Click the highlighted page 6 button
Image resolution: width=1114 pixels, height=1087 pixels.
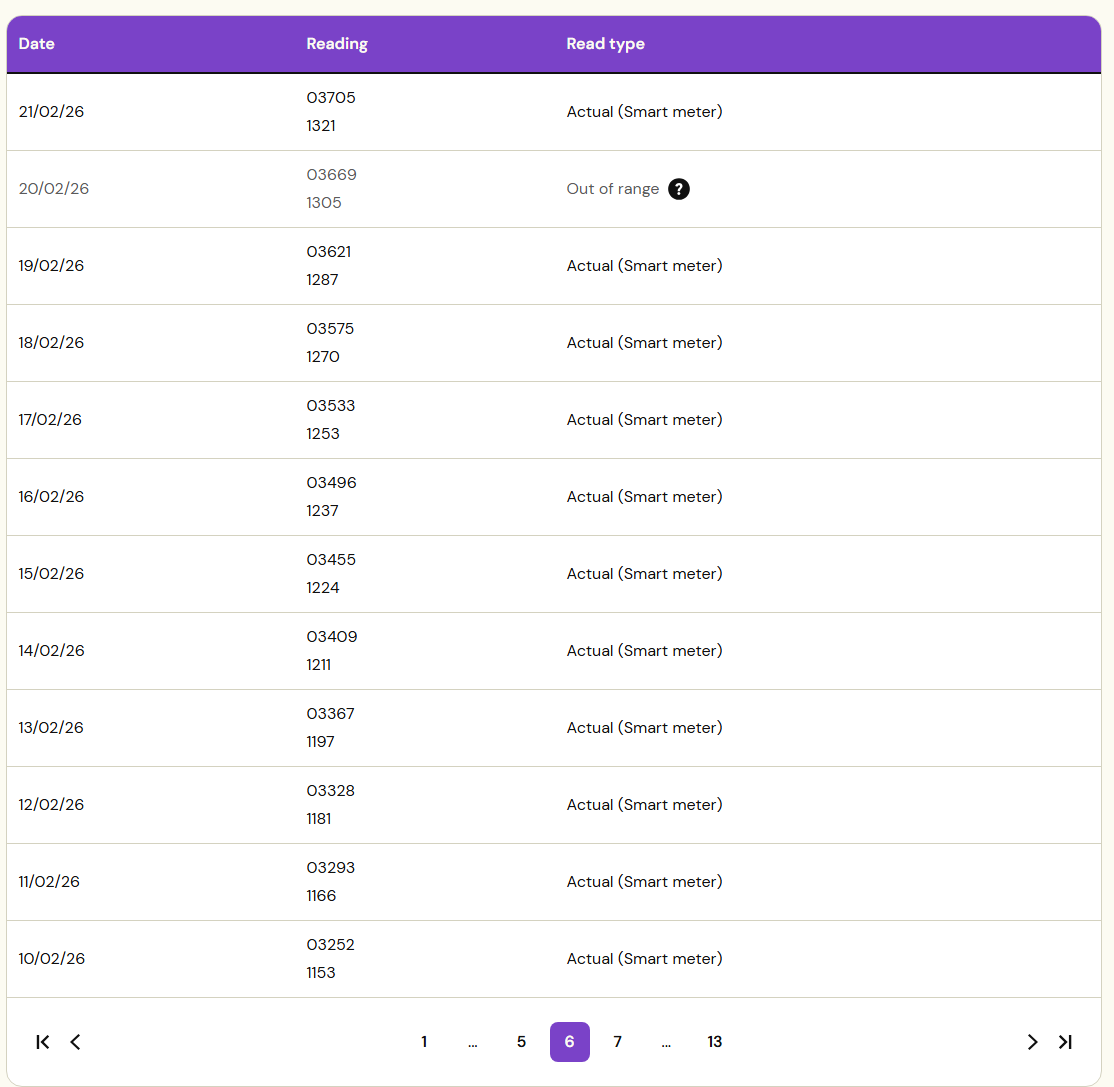coord(569,1042)
